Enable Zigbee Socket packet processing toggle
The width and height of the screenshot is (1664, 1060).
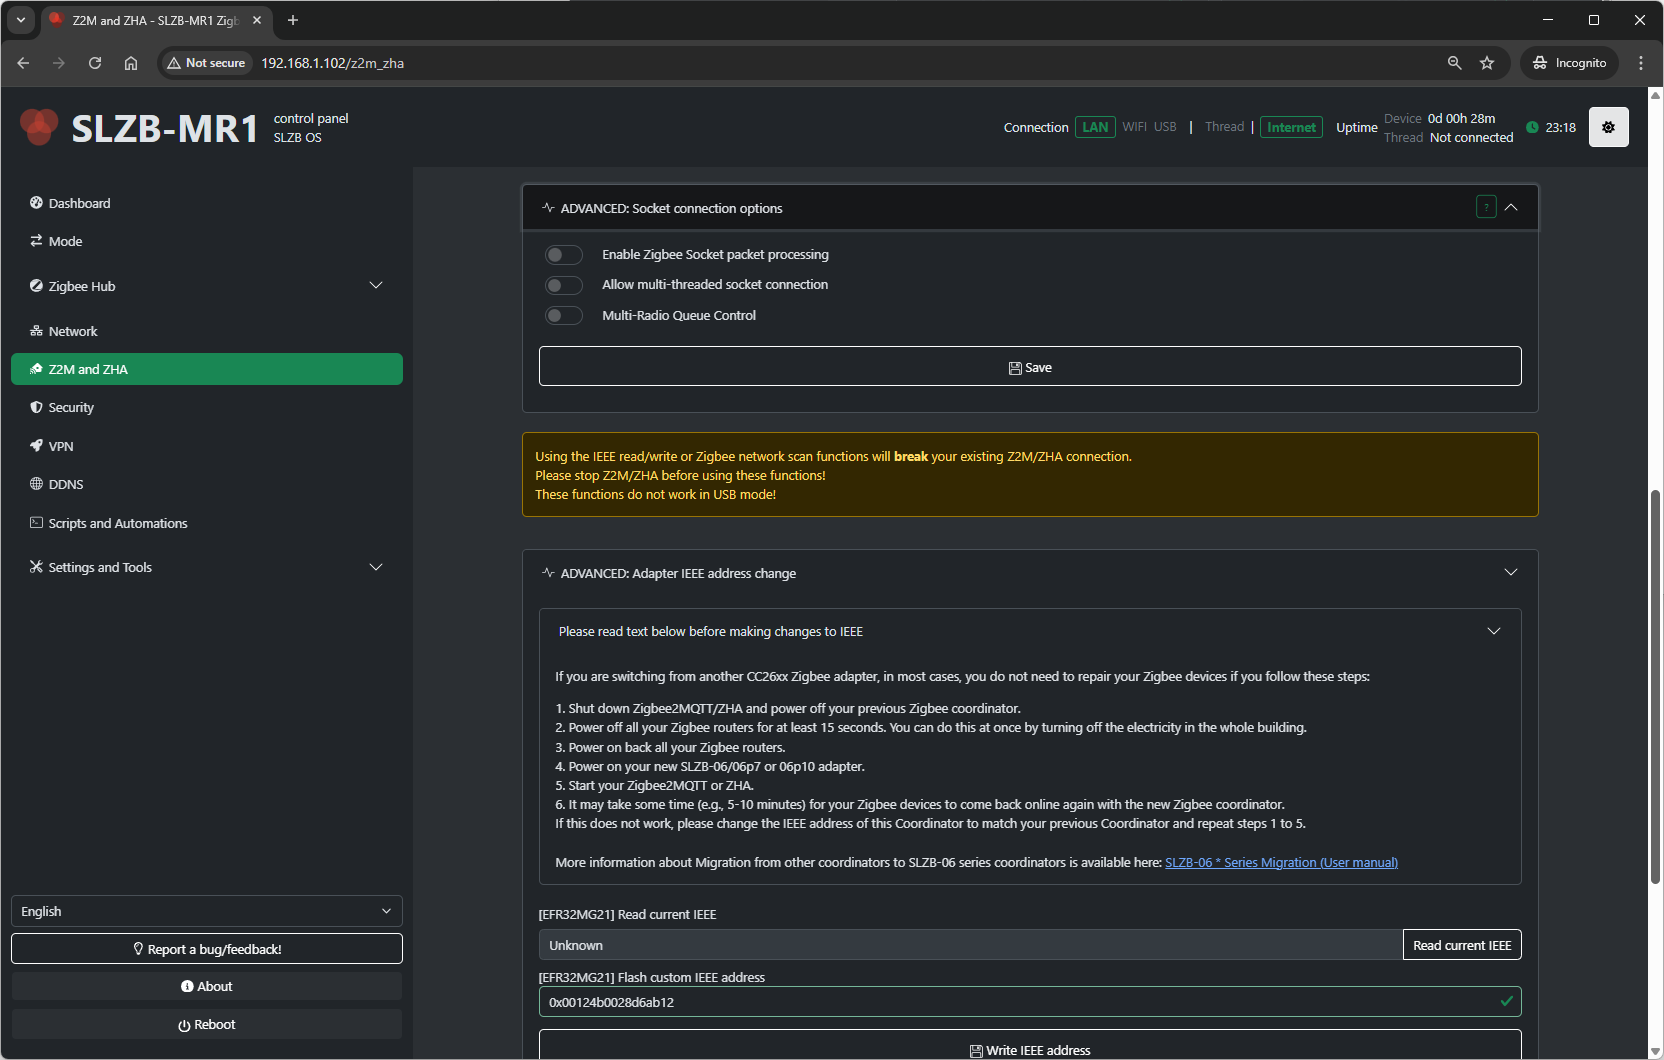564,255
